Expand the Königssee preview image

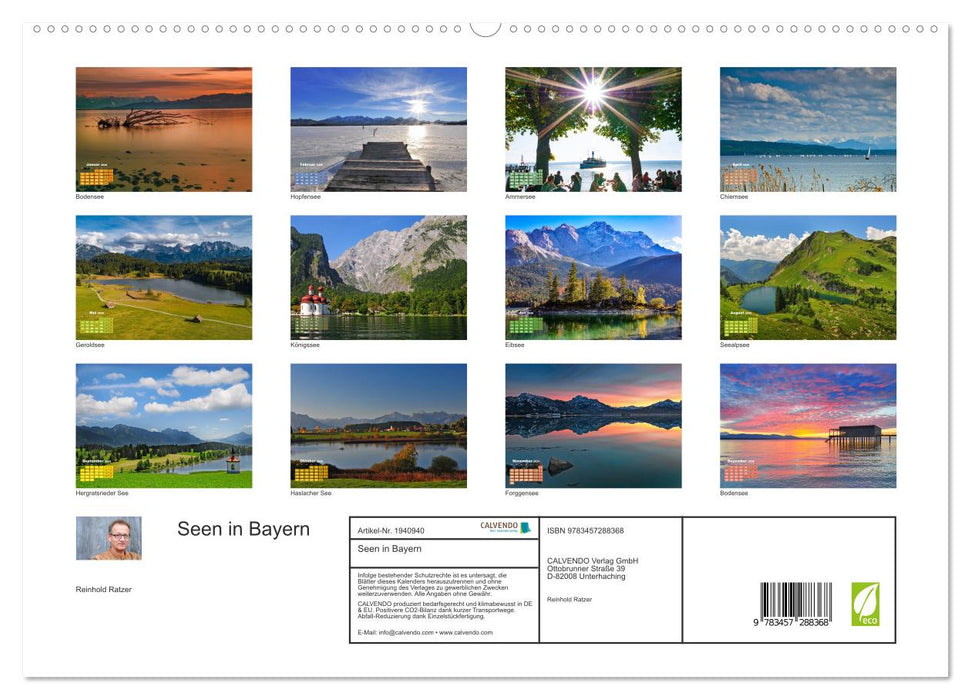coord(378,277)
